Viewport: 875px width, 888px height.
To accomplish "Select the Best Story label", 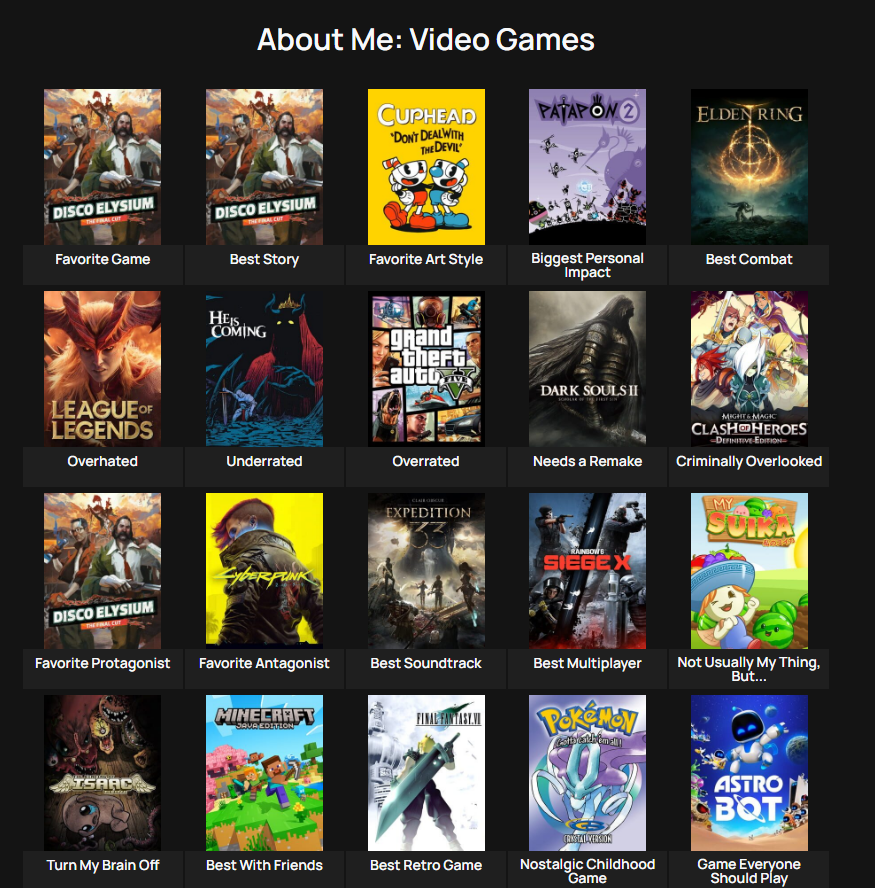I will click(264, 259).
